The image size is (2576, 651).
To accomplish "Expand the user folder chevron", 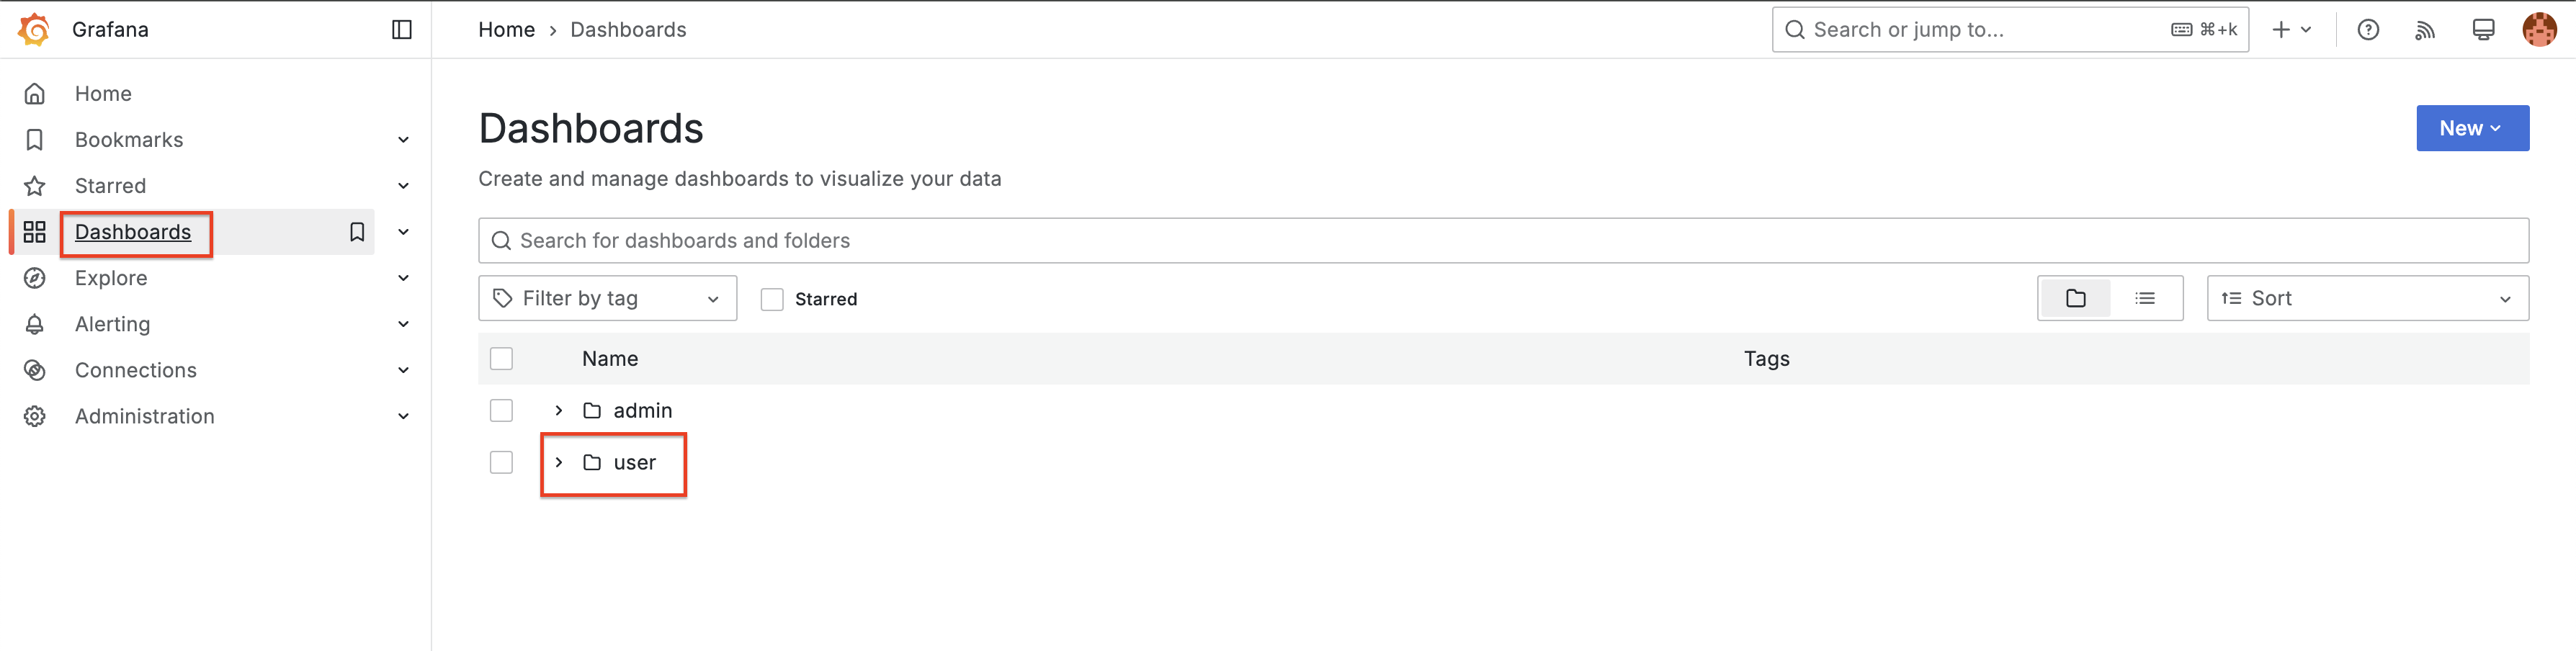I will 559,462.
